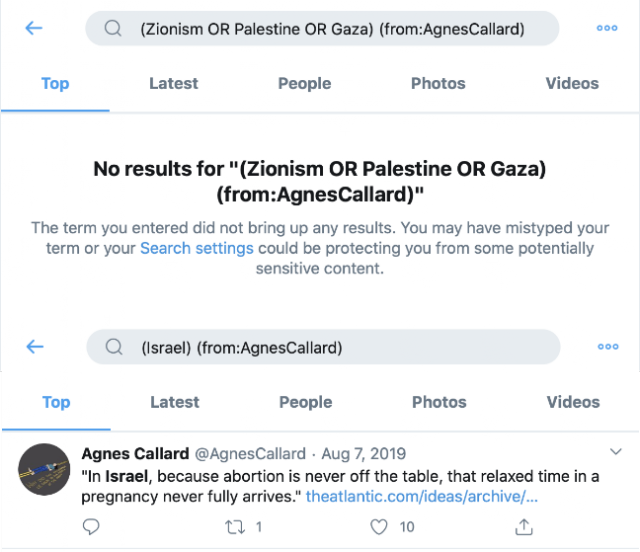This screenshot has height=552, width=640.
Task: Expand the tweet options chevron
Action: (617, 453)
